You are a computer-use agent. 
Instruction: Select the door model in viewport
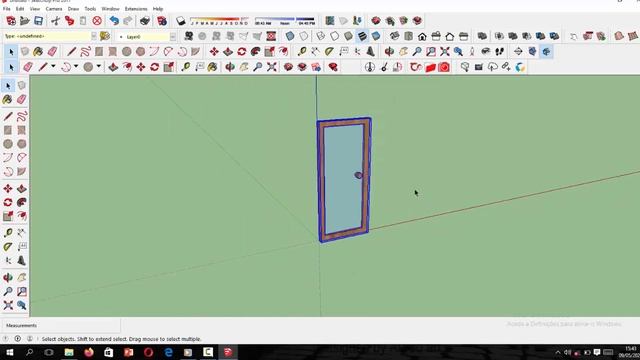tap(344, 180)
